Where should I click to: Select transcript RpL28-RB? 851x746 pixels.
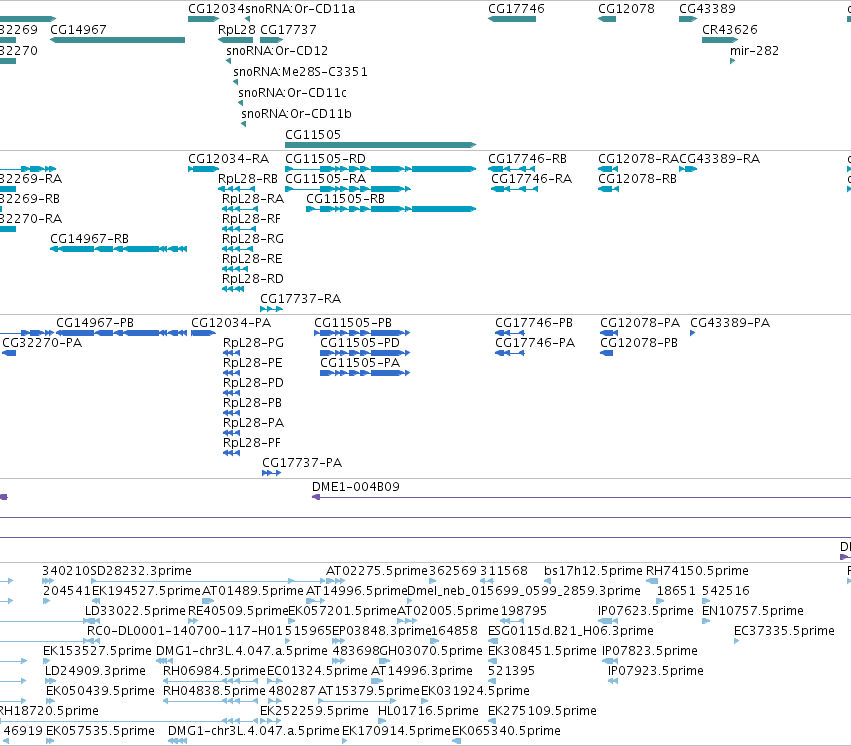pos(248,179)
